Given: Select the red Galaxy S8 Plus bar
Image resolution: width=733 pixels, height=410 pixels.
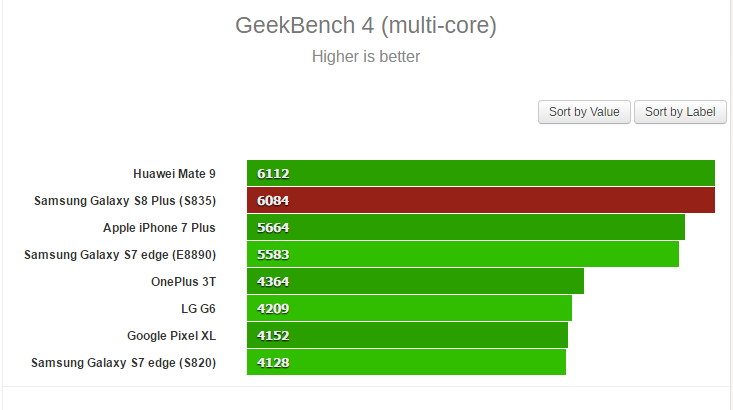Looking at the screenshot, I should 481,200.
